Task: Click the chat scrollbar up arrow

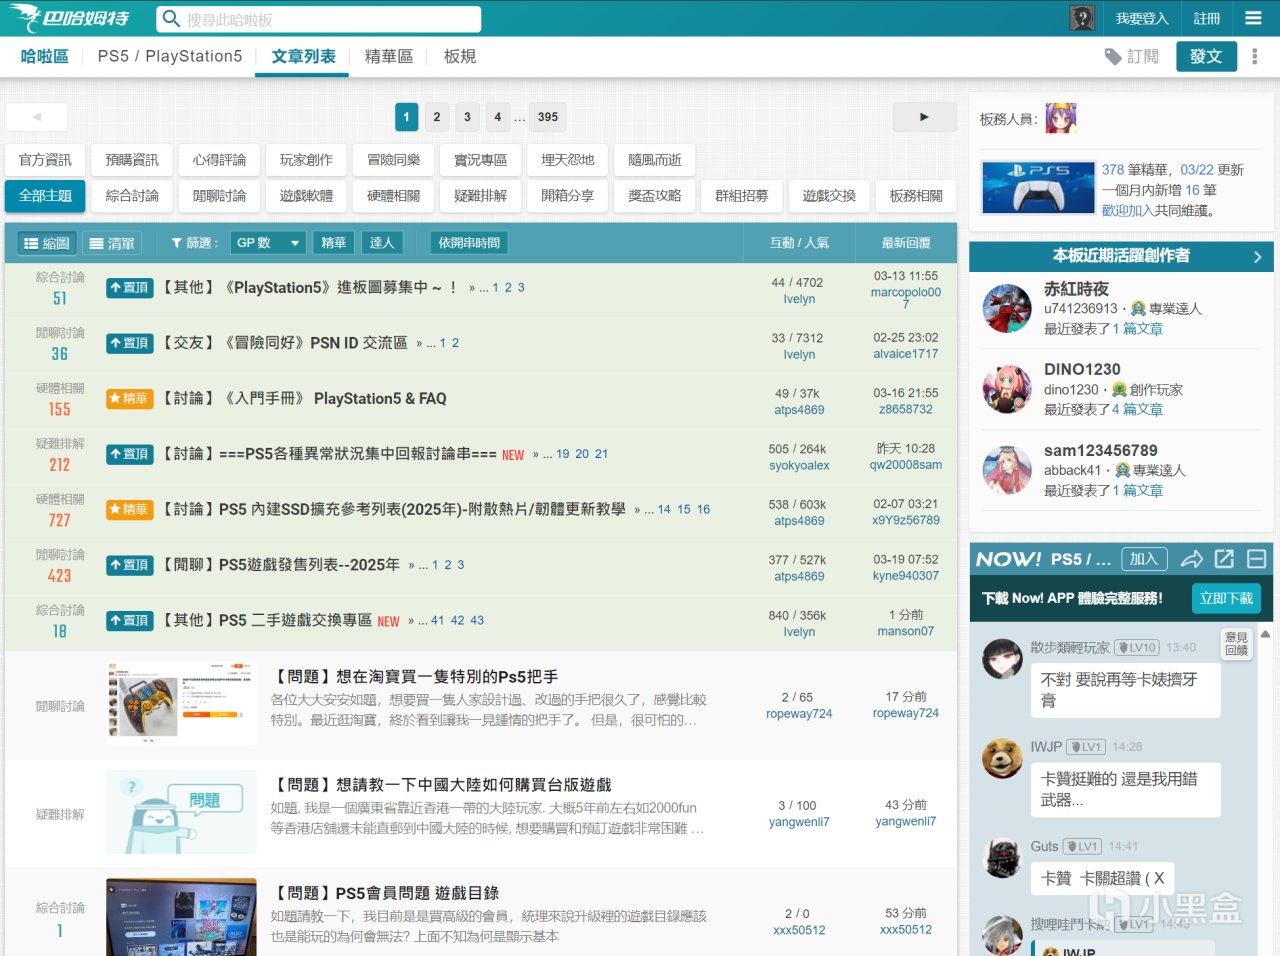Action: pos(1265,634)
